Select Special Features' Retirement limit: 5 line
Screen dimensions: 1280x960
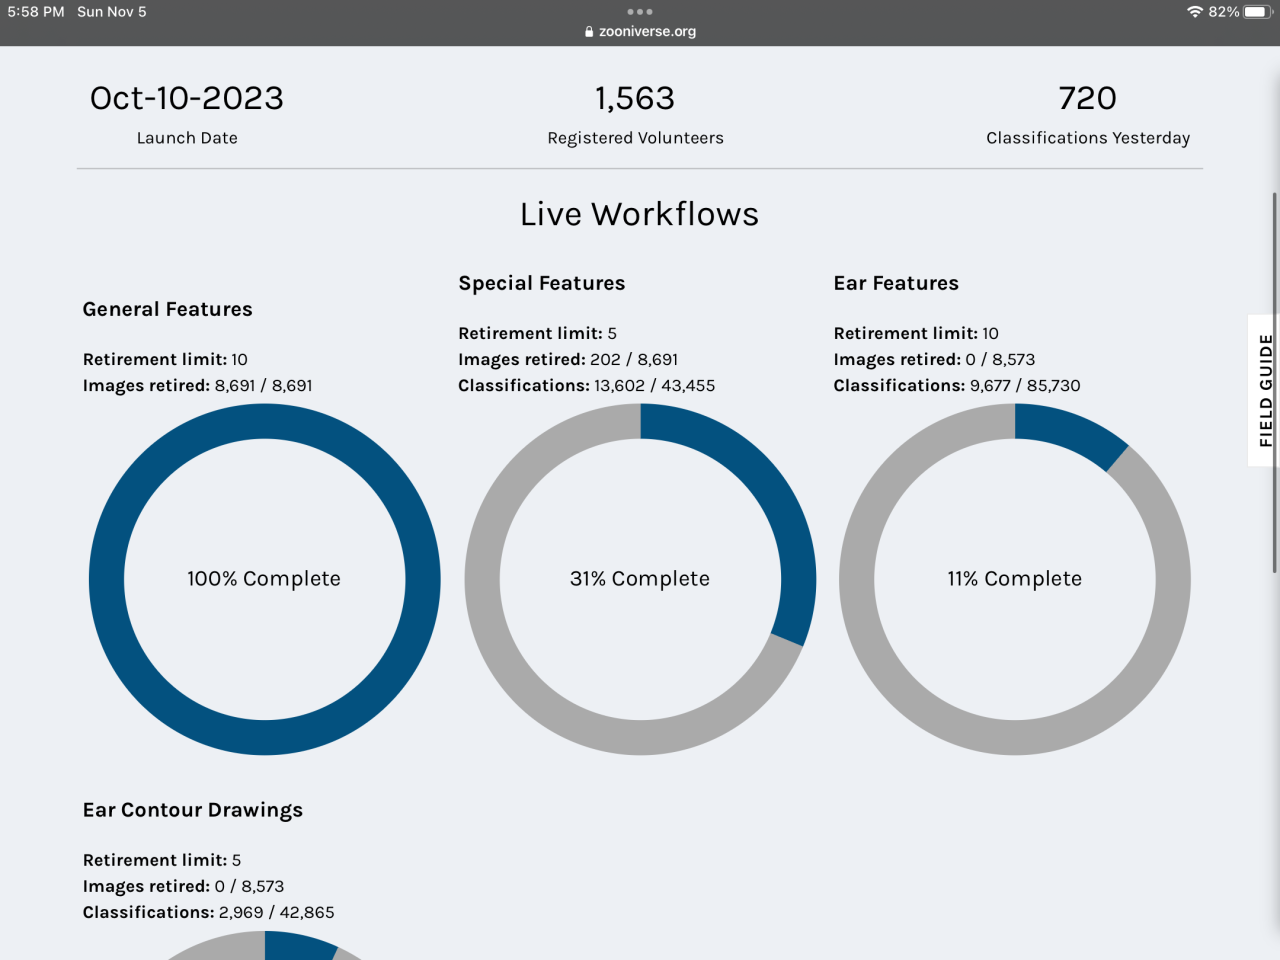coord(538,333)
